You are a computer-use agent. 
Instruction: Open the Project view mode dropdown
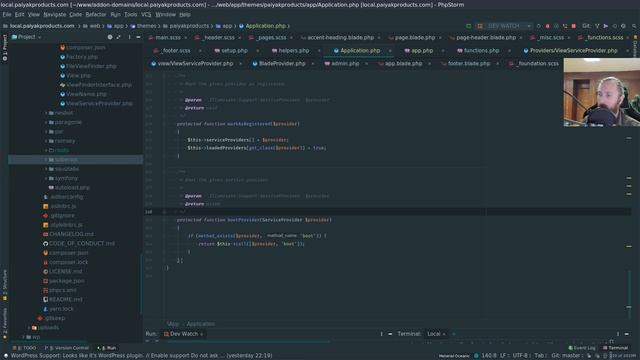coord(27,37)
